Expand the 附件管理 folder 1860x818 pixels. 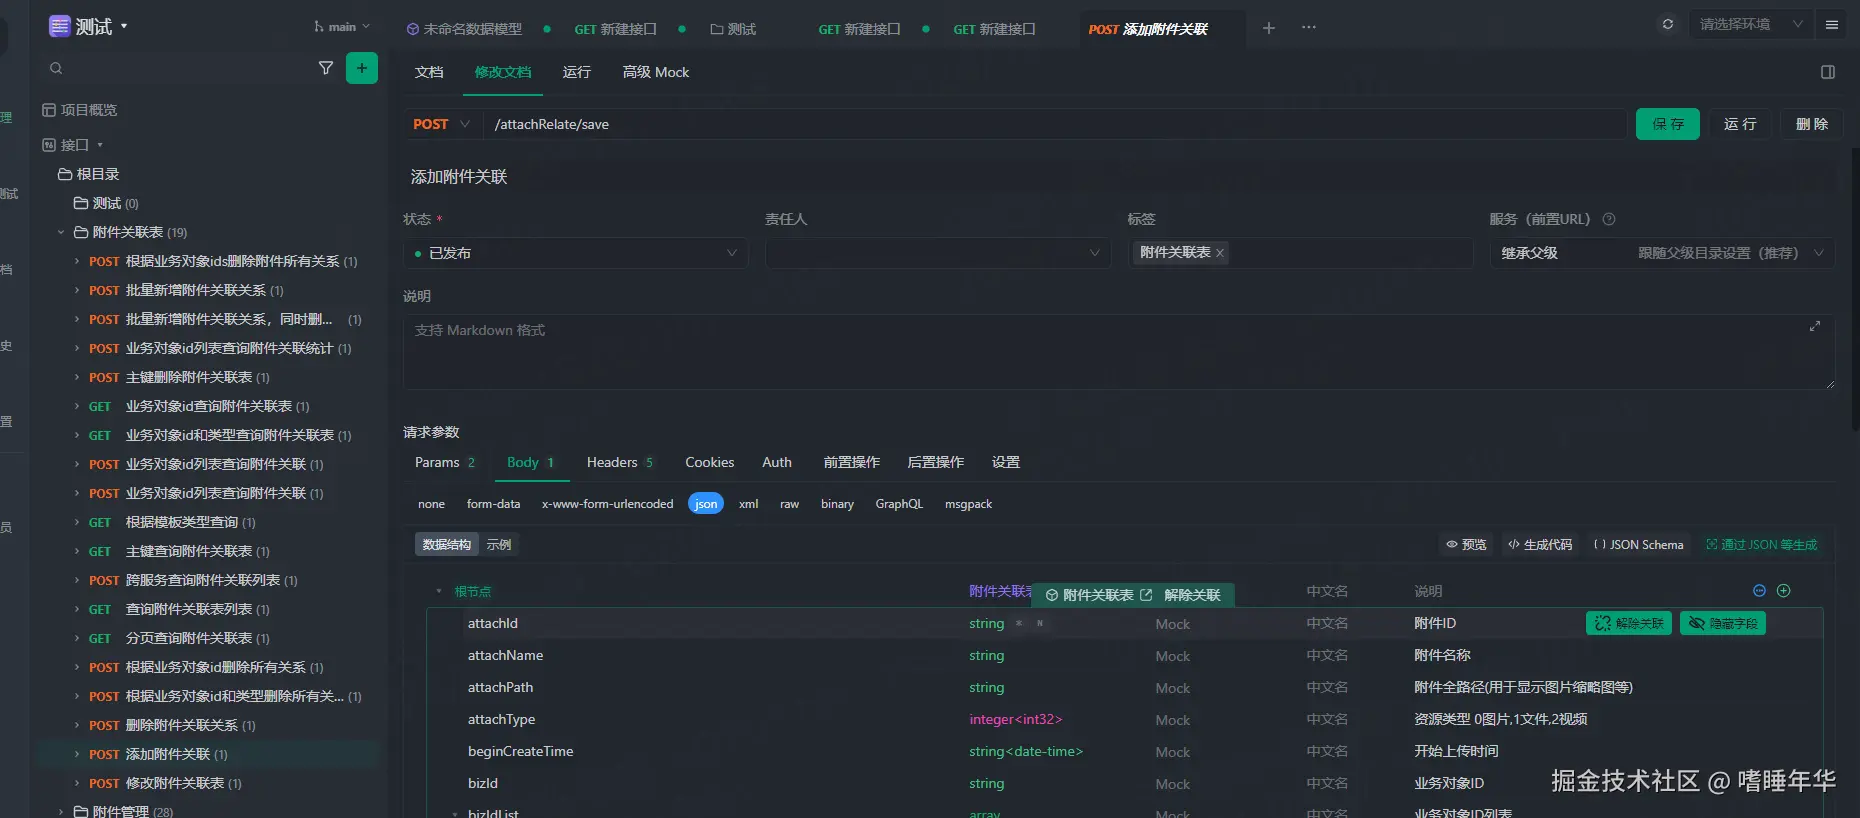tap(61, 811)
